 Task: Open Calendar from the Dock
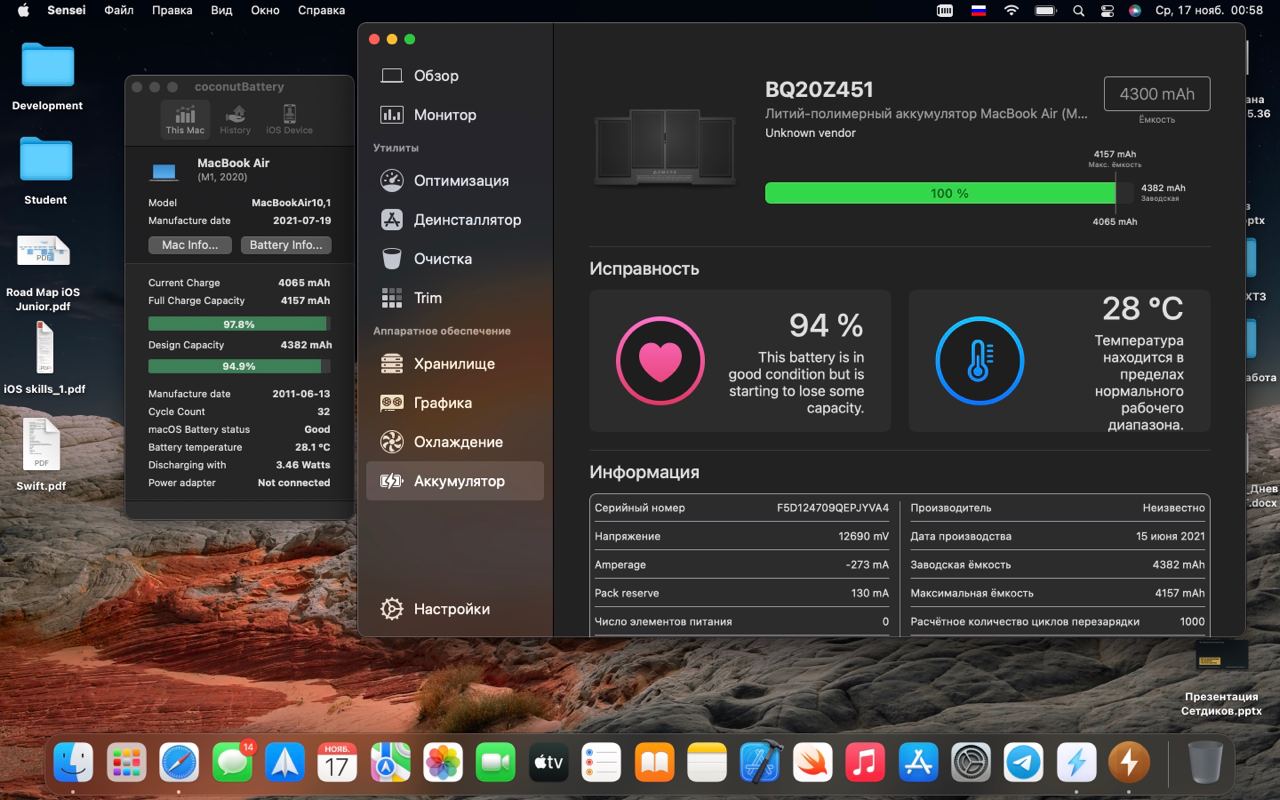point(337,763)
